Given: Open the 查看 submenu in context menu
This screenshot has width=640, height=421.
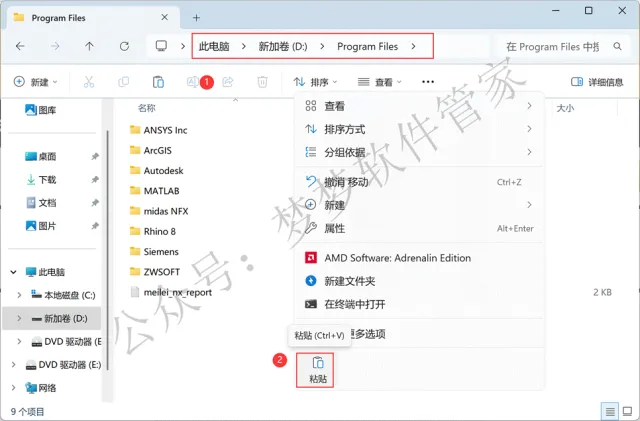Looking at the screenshot, I should click(419, 106).
